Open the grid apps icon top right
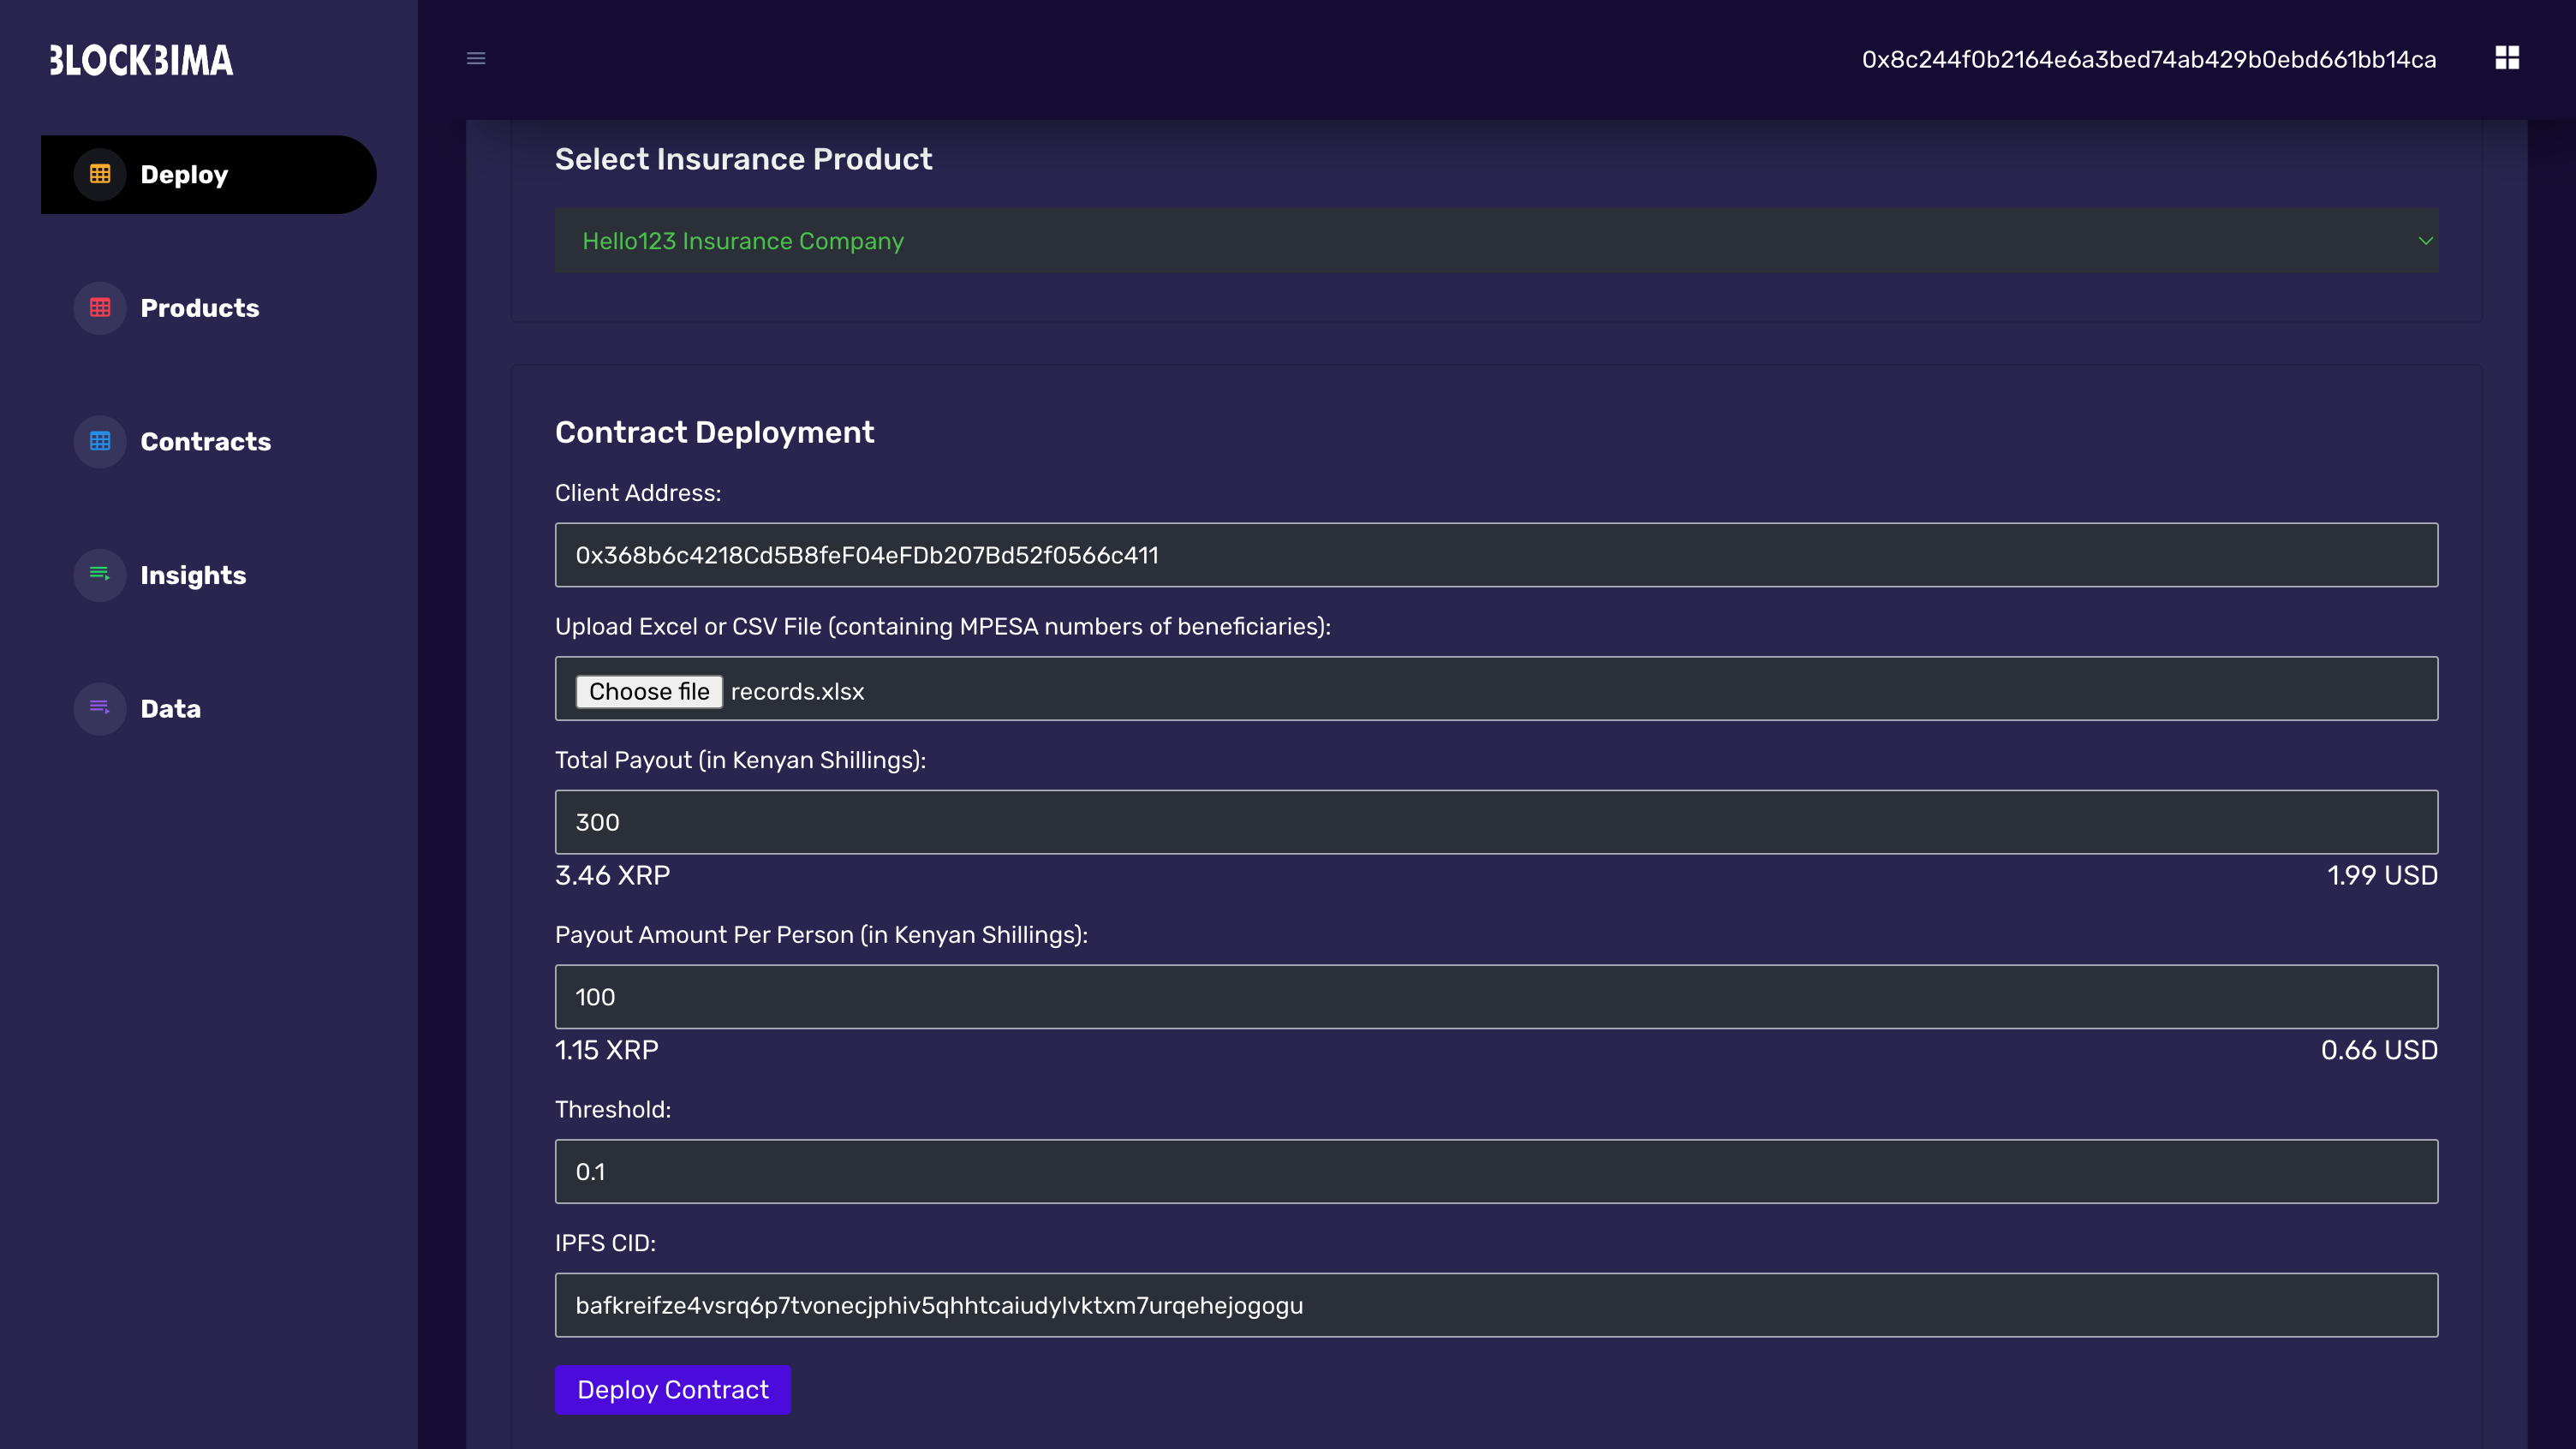The image size is (2576, 1449). pos(2506,58)
